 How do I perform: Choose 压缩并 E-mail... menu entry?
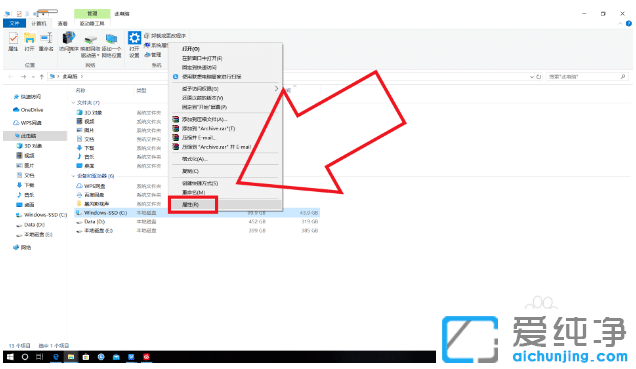(225, 137)
